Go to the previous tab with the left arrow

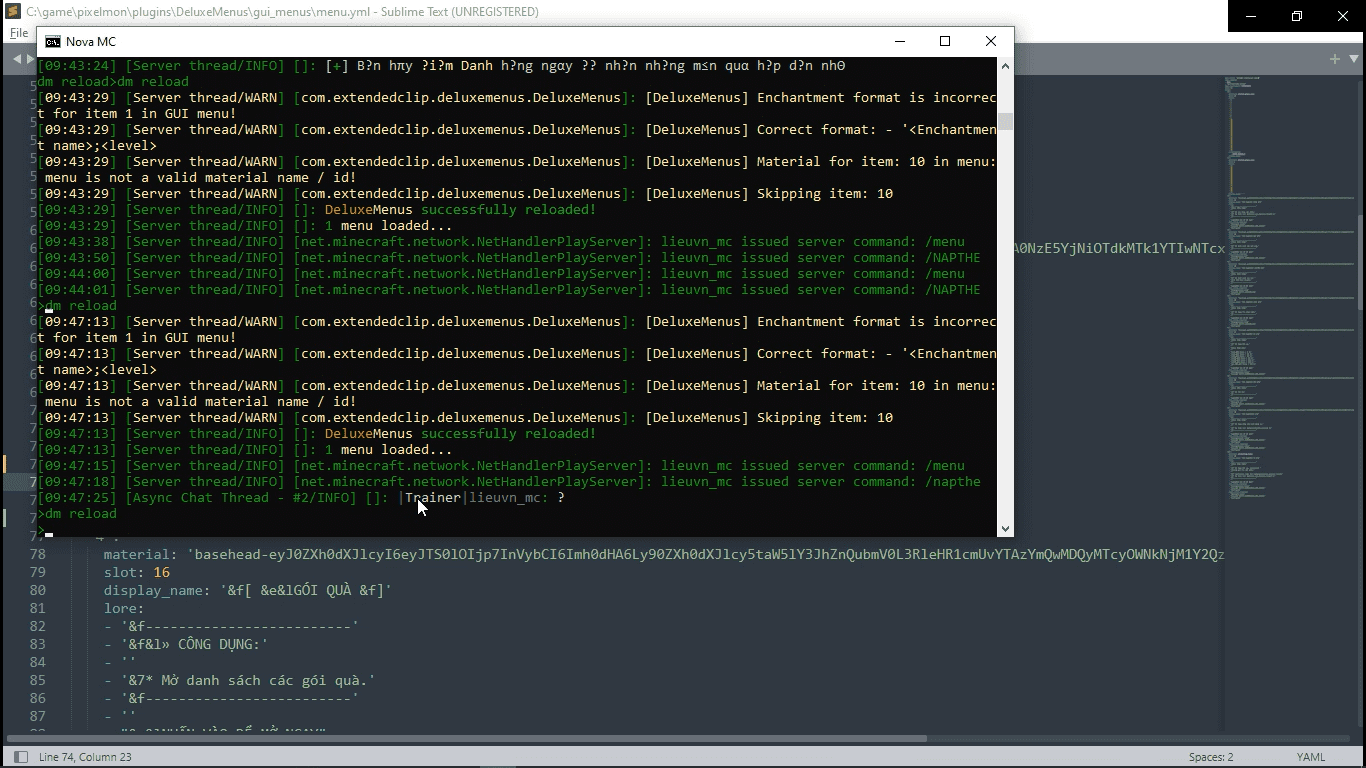click(x=16, y=59)
